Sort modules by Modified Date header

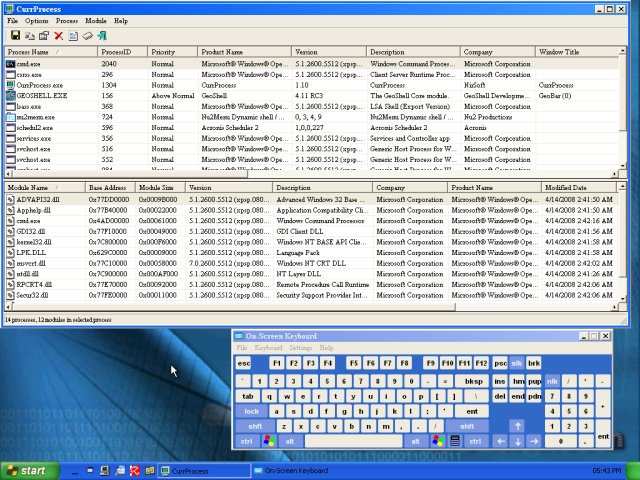tap(579, 188)
